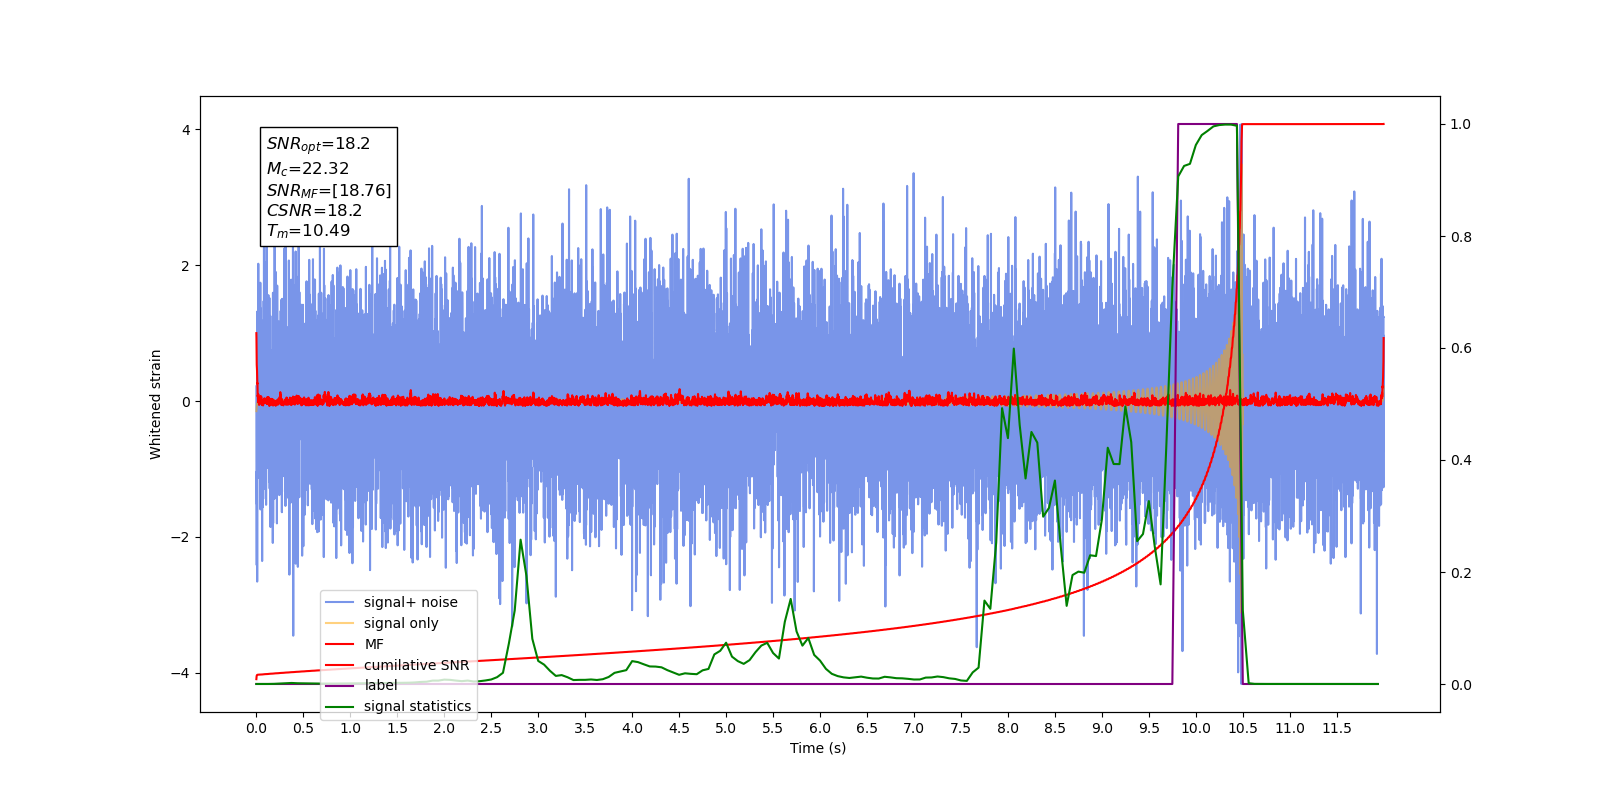Click the 4 tick on strain axis

click(x=186, y=130)
